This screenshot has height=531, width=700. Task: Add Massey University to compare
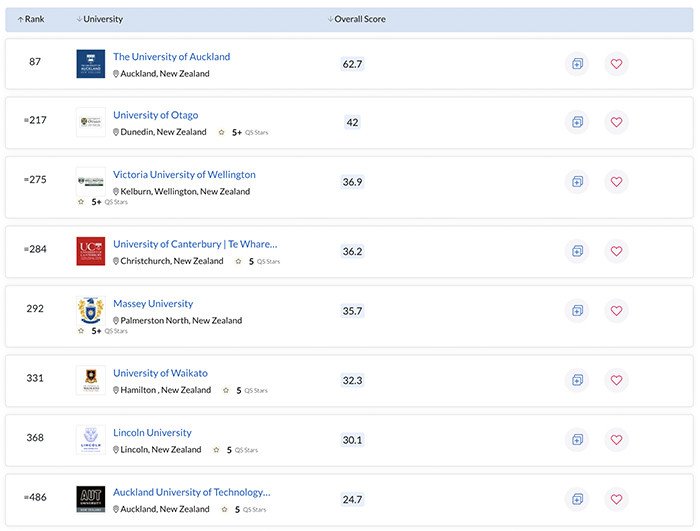(x=577, y=310)
